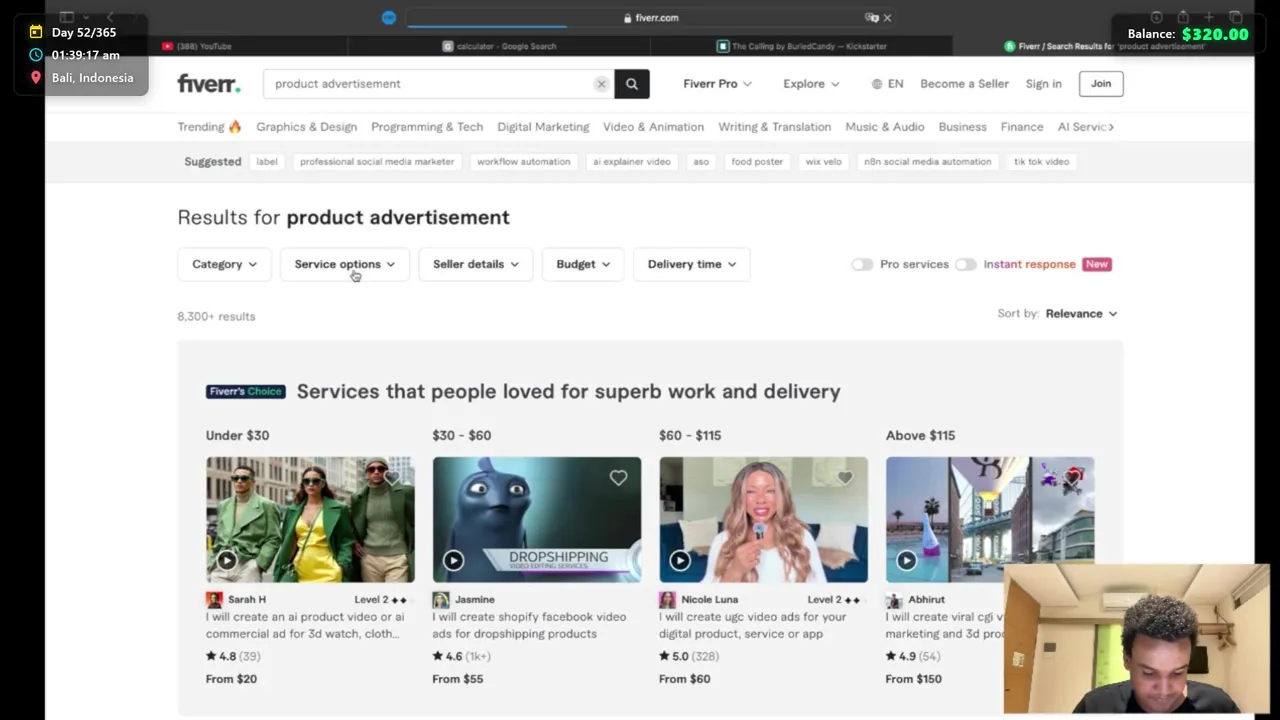Screen dimensions: 1280x720
Task: Play Jasmine's dropshipping video preview
Action: pyautogui.click(x=453, y=561)
